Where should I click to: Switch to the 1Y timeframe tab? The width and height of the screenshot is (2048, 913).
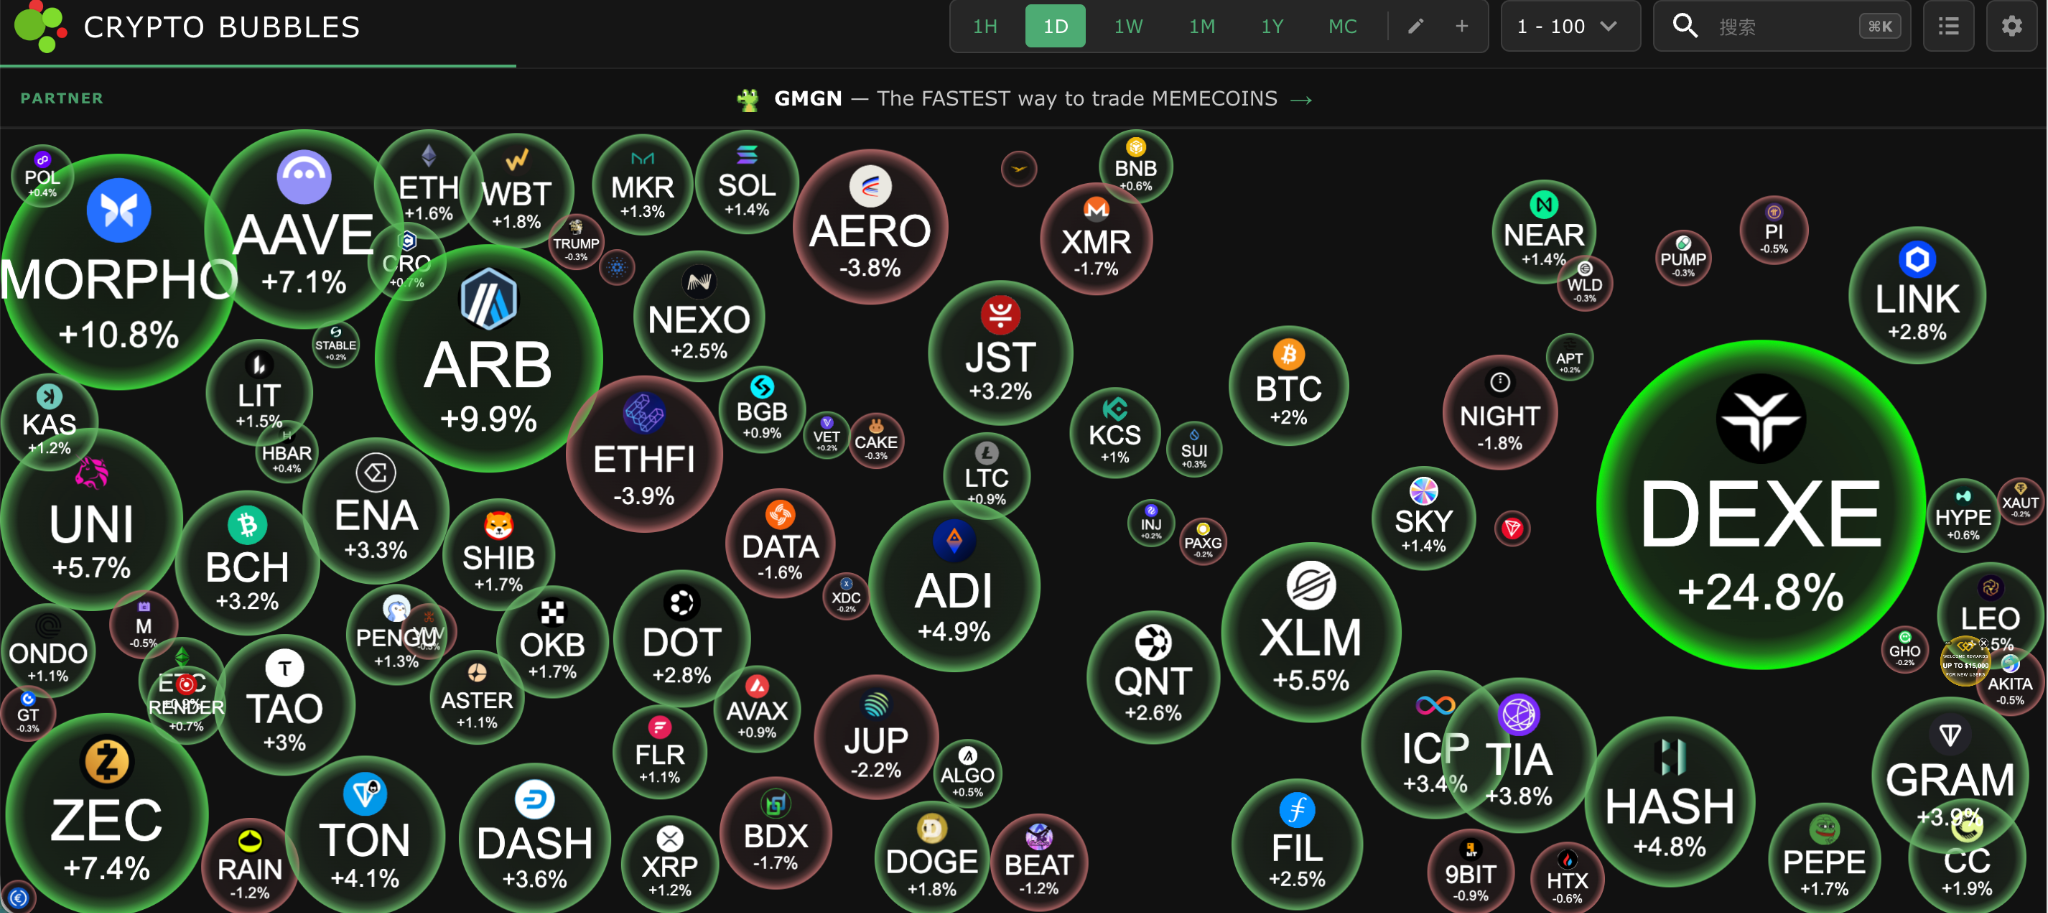tap(1272, 26)
